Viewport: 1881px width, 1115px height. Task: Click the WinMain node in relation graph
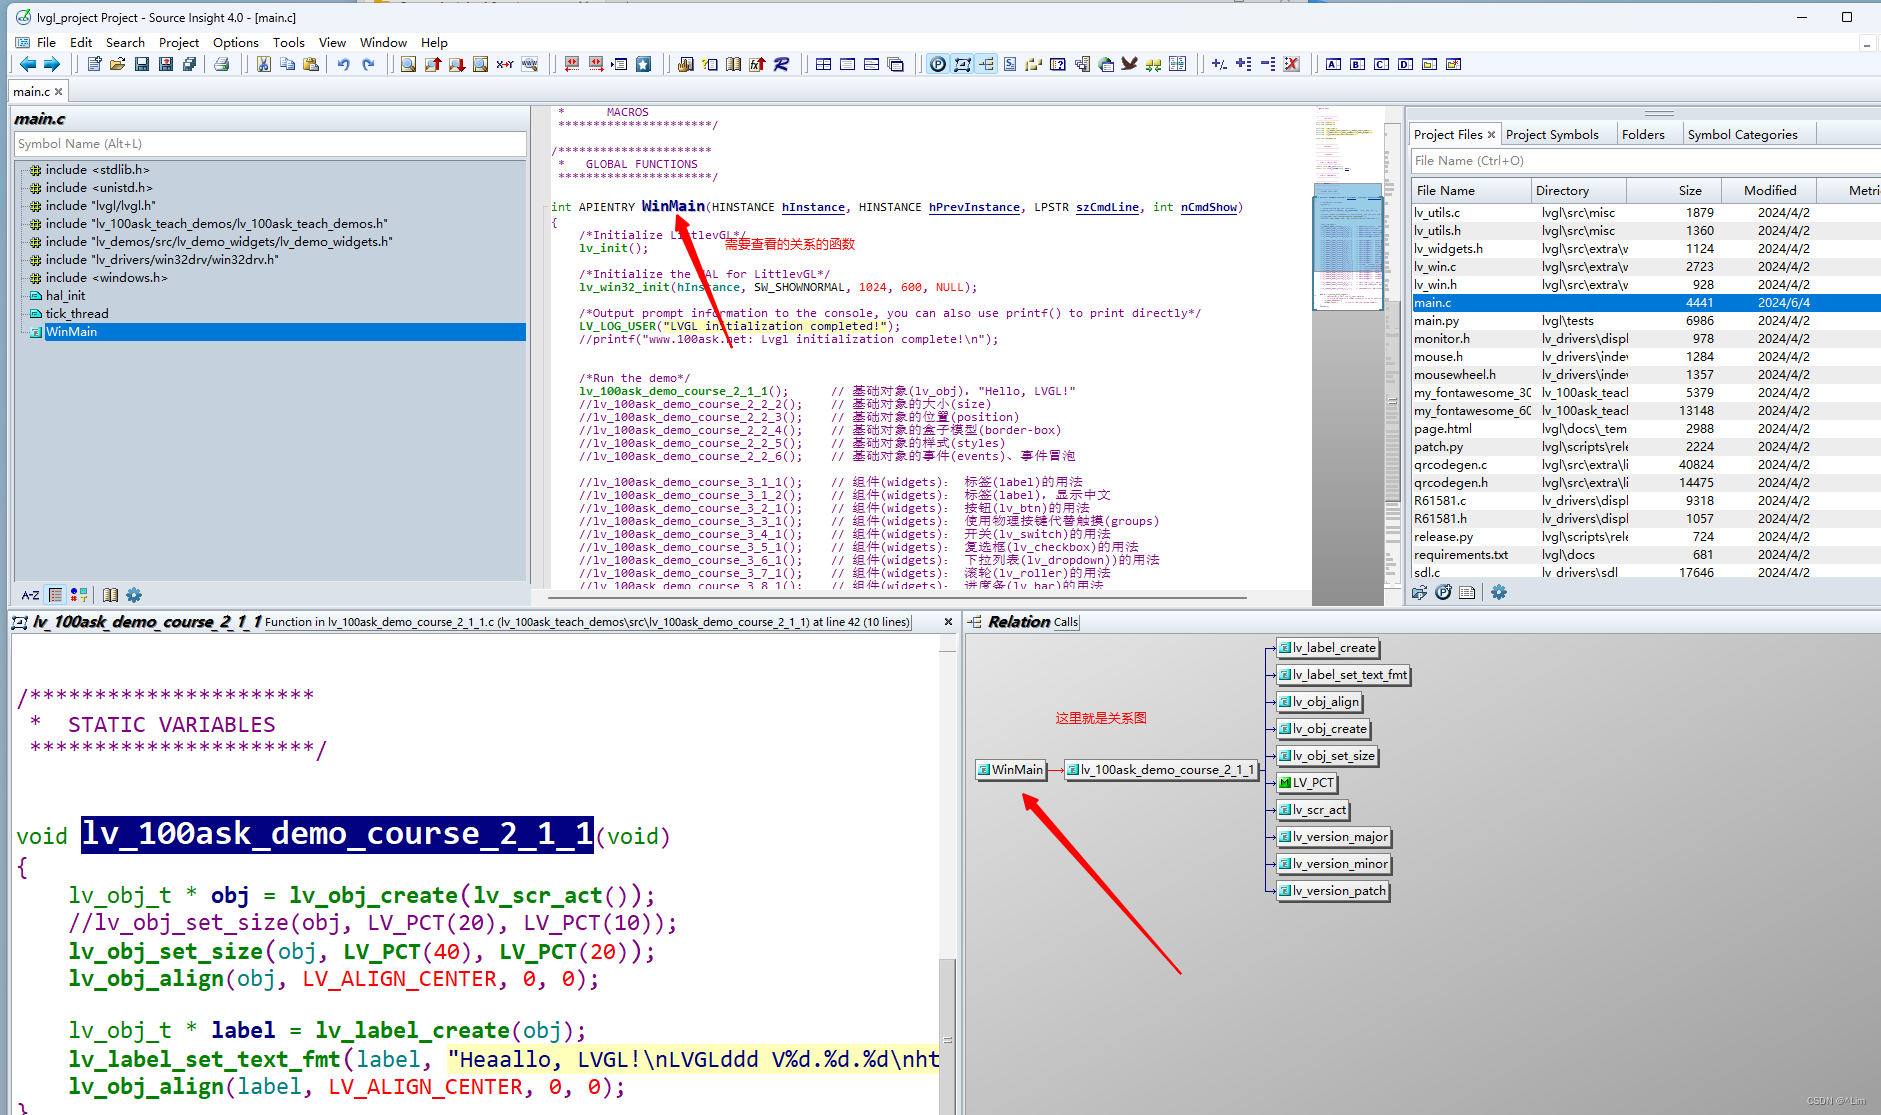click(x=1011, y=769)
